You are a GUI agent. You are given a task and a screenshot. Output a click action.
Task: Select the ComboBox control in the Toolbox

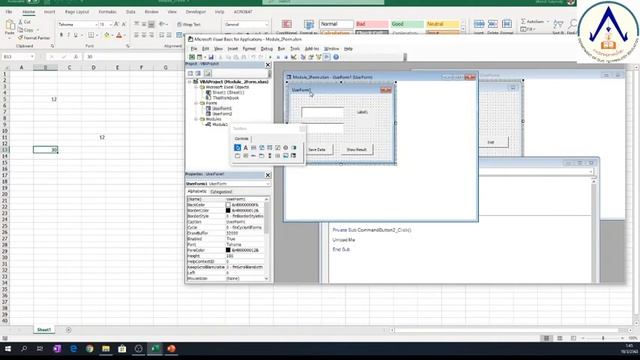point(262,148)
